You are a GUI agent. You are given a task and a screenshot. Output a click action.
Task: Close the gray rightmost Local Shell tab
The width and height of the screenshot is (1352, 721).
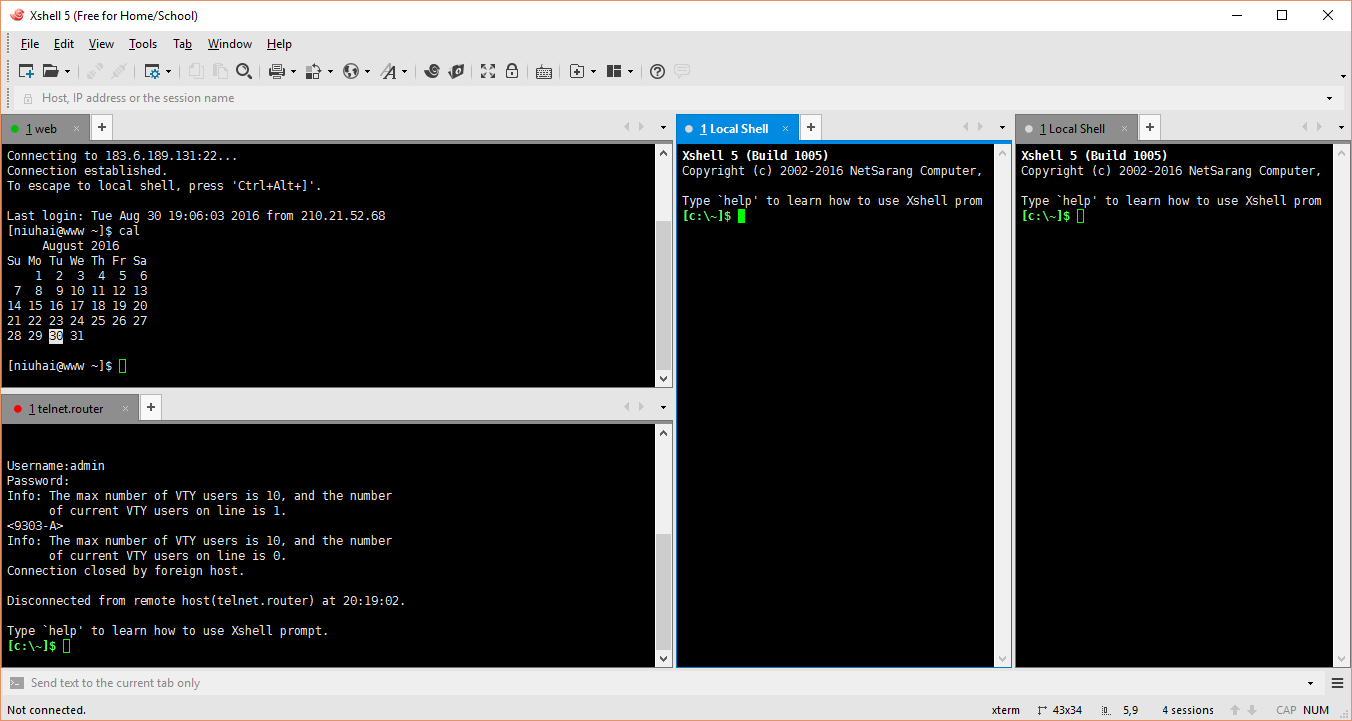click(1124, 128)
